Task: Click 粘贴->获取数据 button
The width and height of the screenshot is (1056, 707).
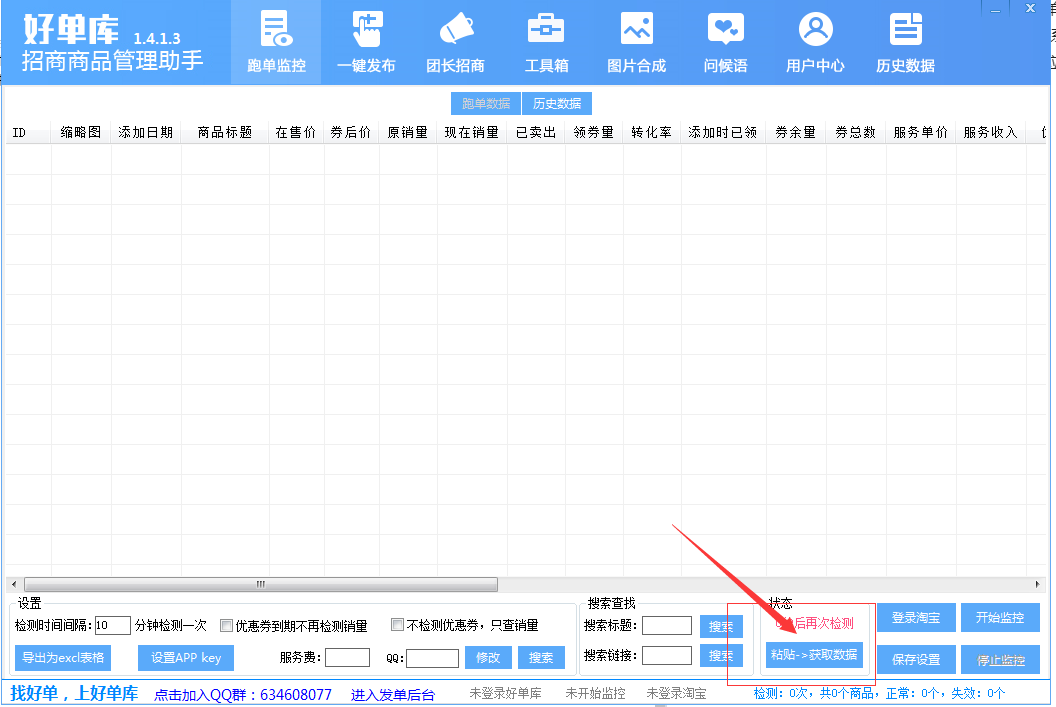Action: 814,654
